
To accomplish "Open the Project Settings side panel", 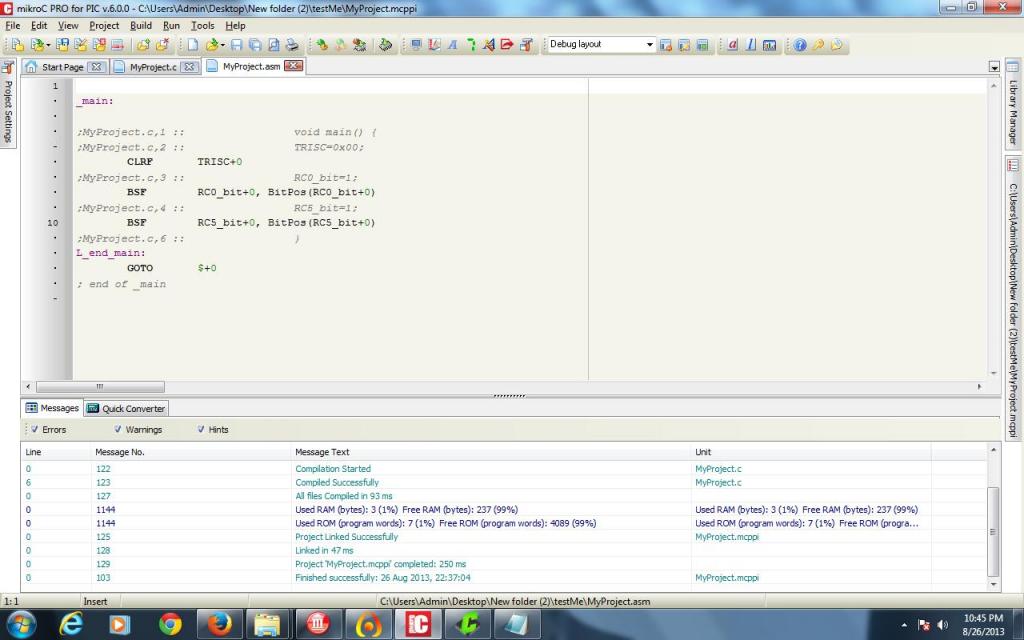I will (8, 104).
